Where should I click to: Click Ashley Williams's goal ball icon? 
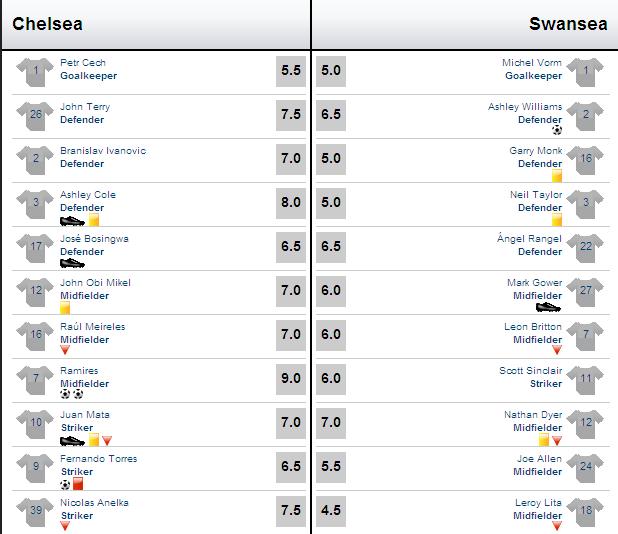[x=557, y=130]
